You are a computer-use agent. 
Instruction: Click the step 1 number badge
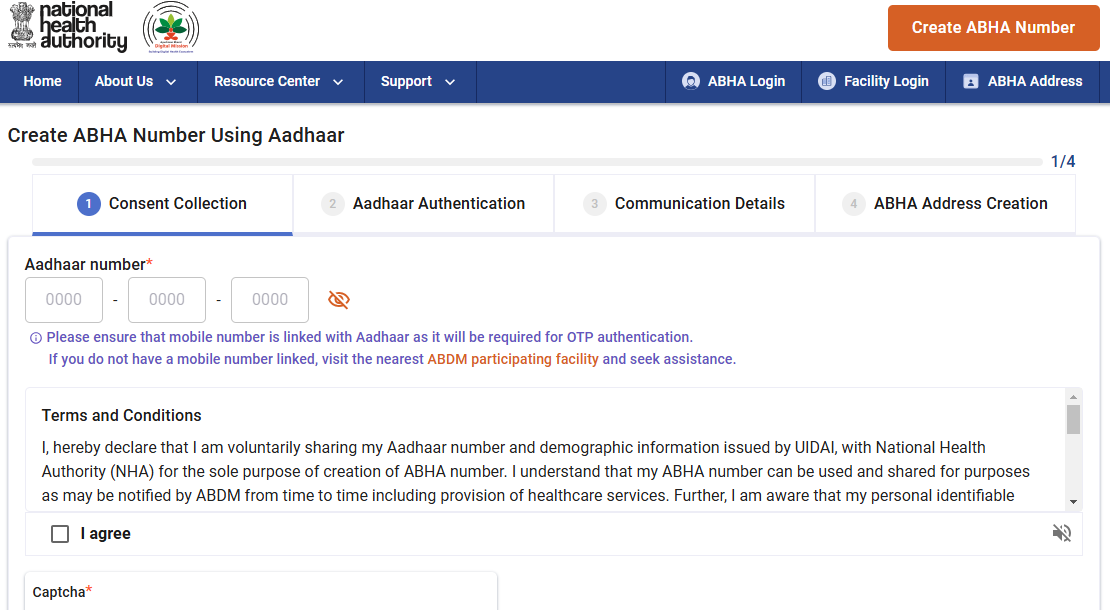88,204
